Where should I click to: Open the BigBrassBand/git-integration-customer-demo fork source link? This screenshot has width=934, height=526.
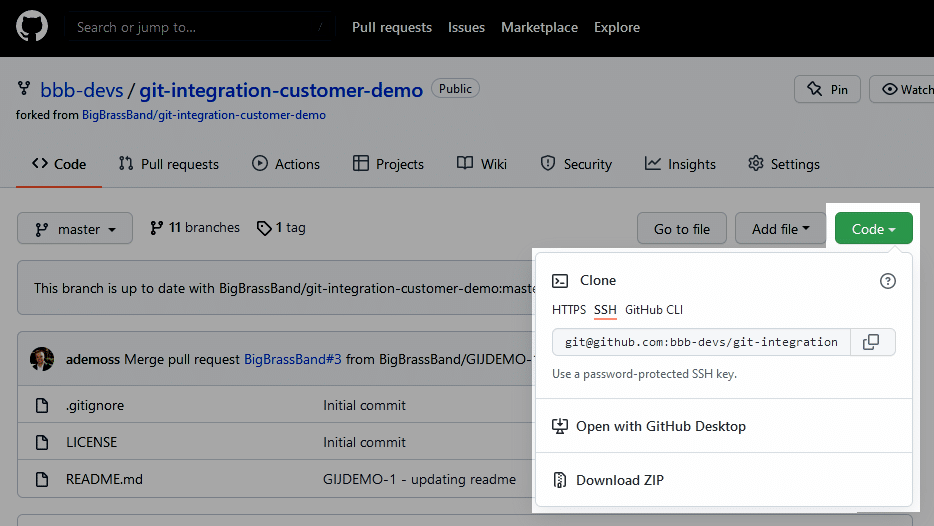(x=203, y=115)
